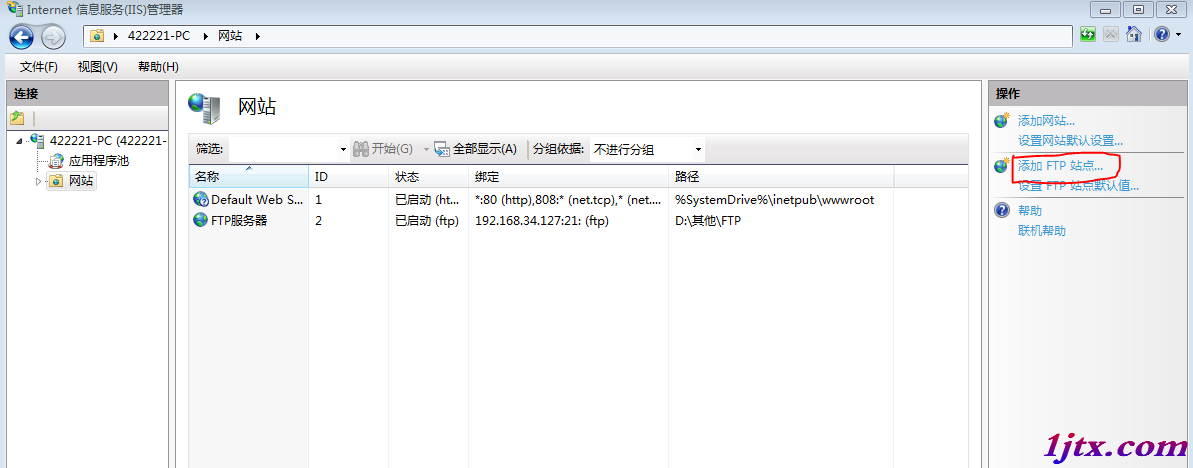
Task: Click the grayed Forward arrow button
Action: pos(53,37)
